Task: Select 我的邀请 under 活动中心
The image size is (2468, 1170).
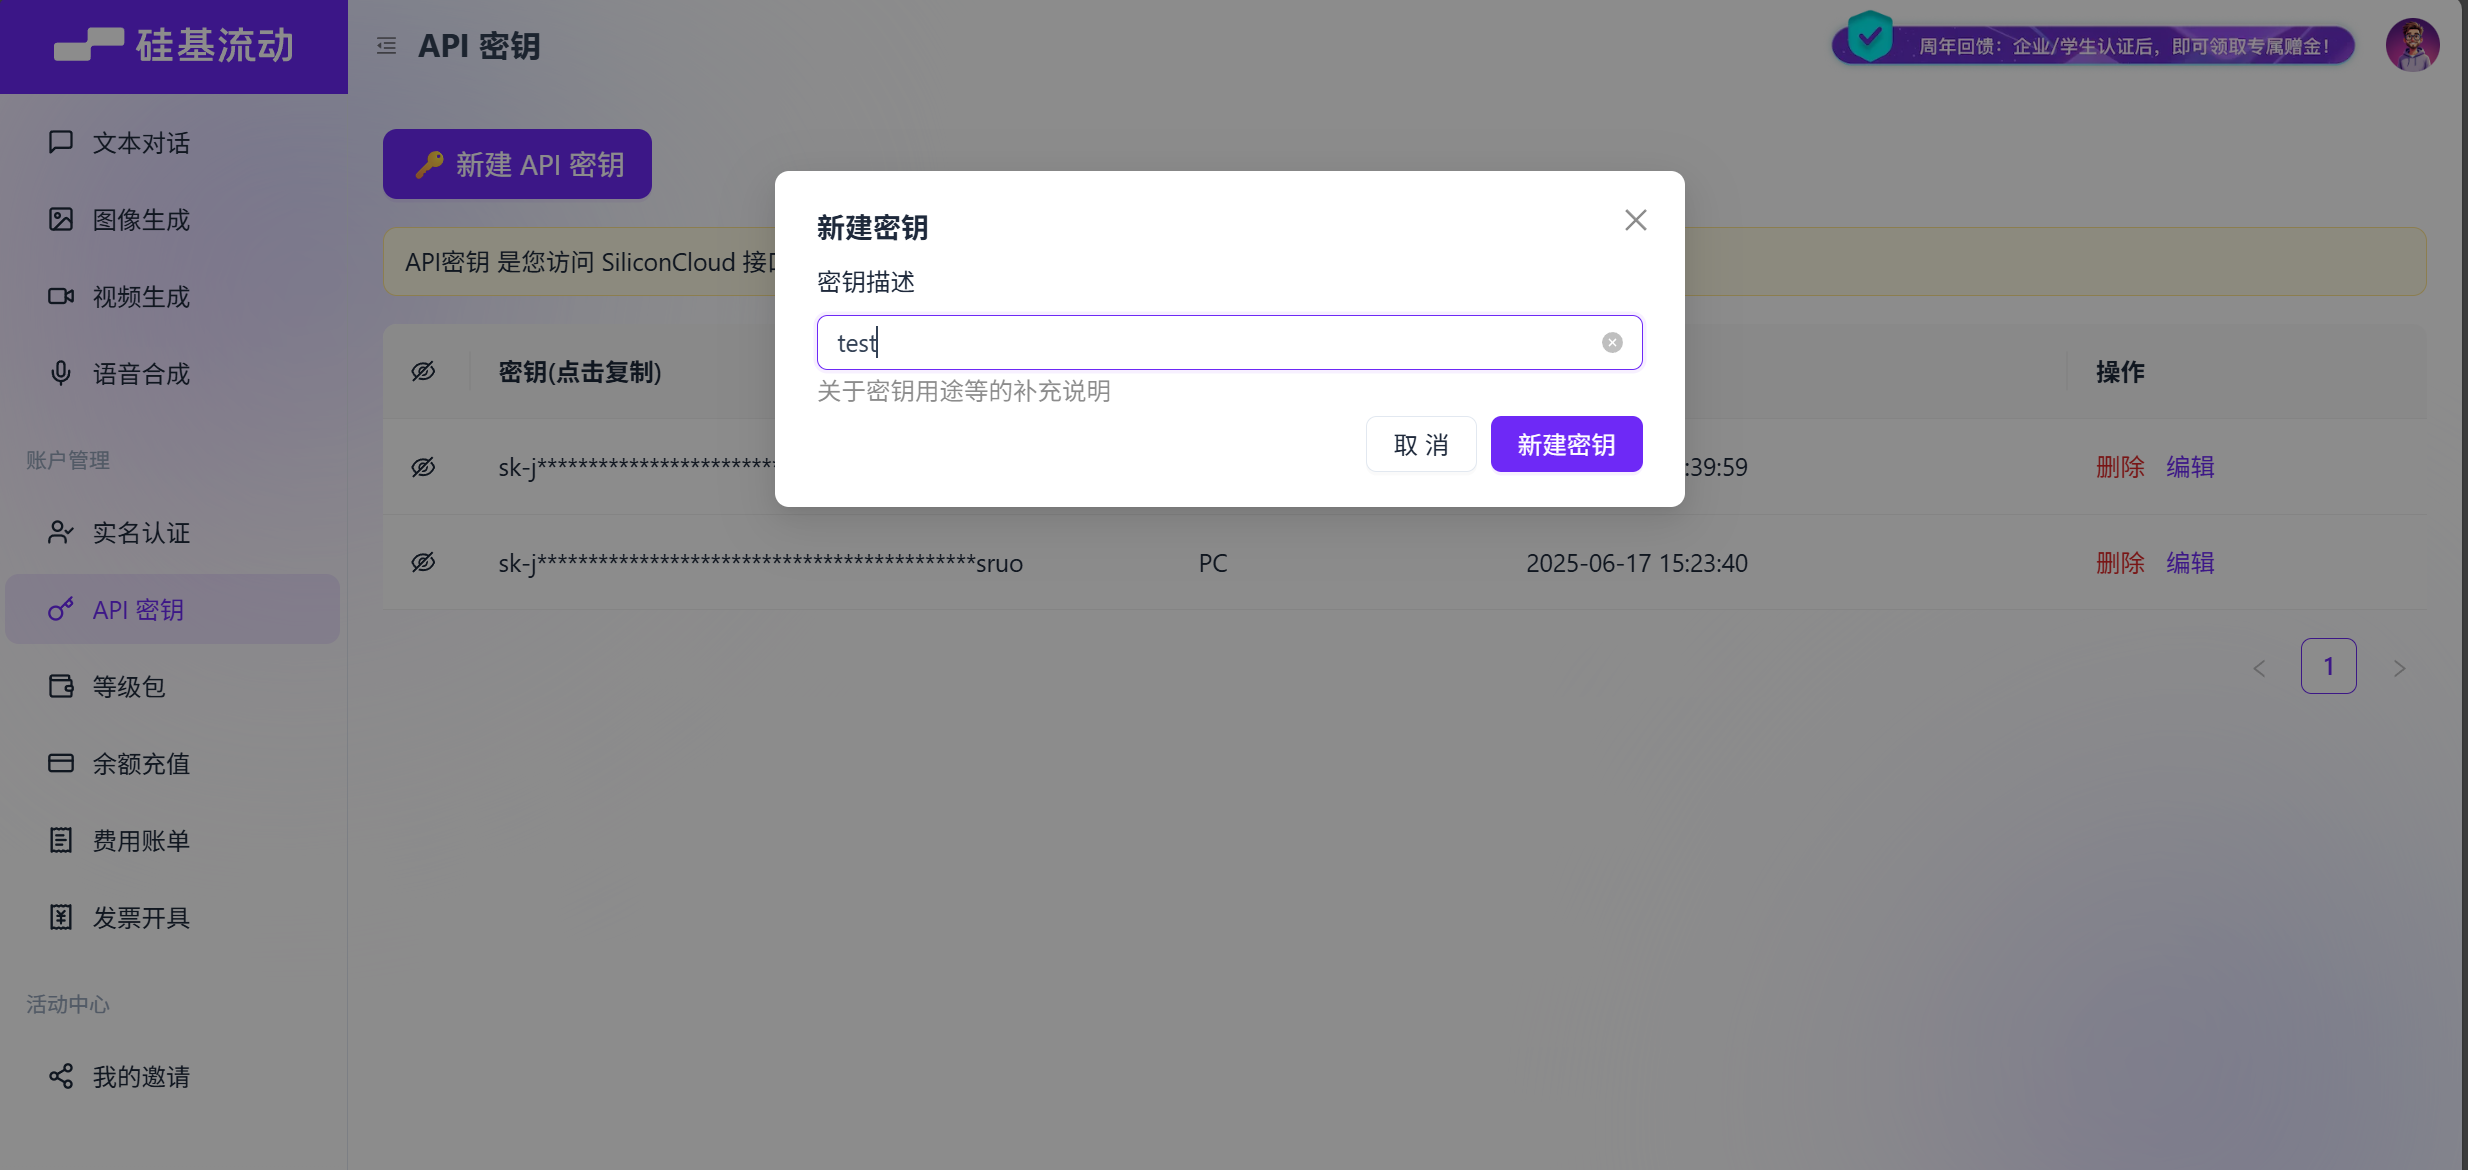Action: click(x=140, y=1076)
